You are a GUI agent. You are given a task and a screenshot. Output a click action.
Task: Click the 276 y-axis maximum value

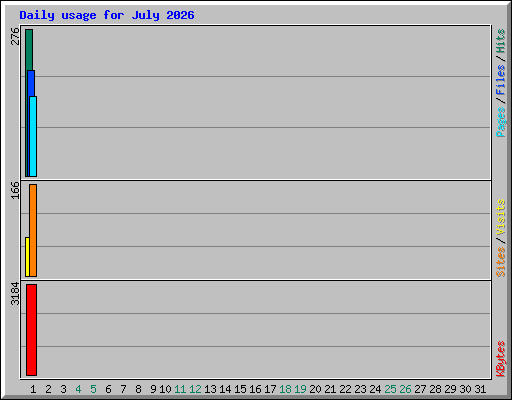[15, 36]
